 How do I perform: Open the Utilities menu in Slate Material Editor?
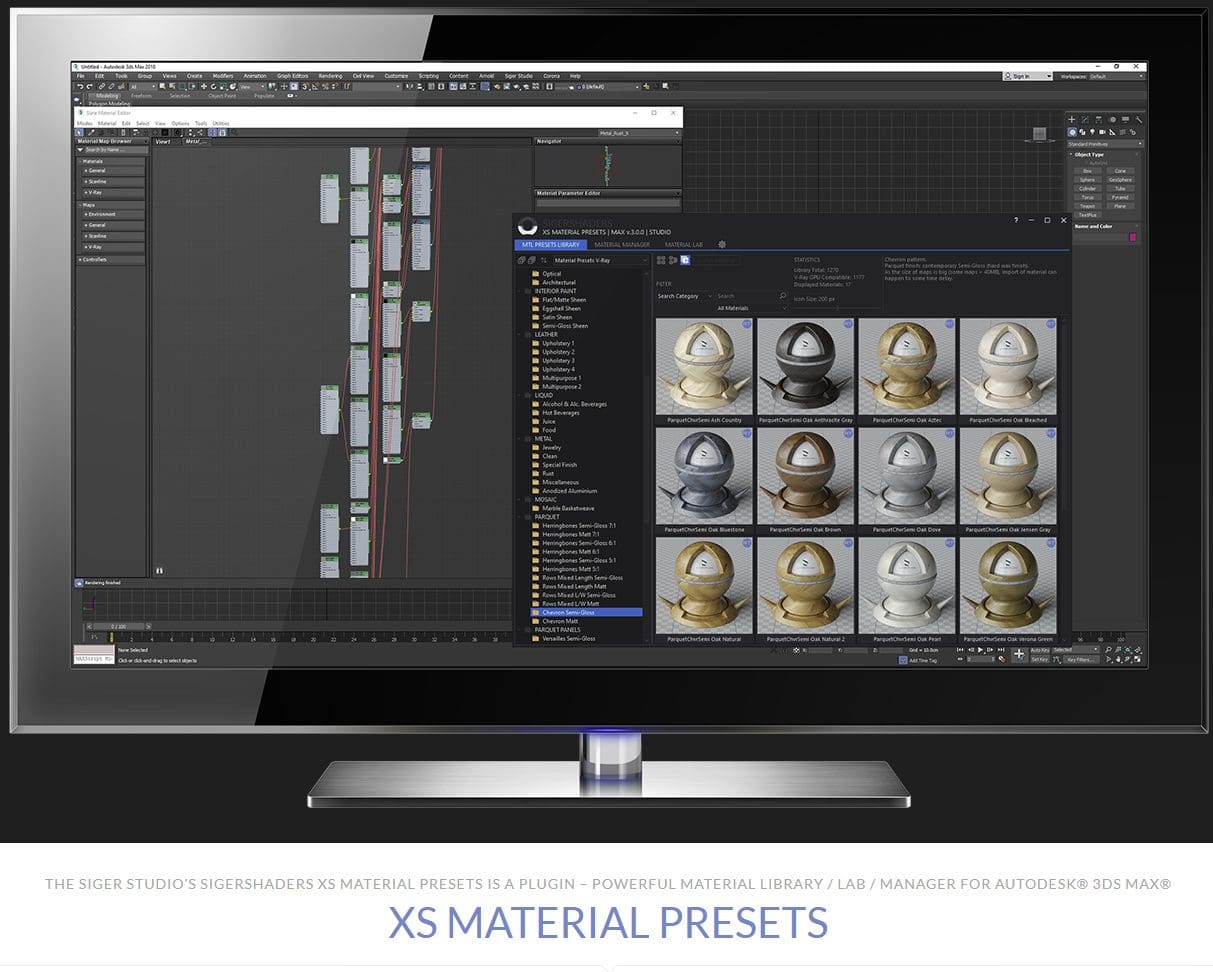tap(221, 123)
